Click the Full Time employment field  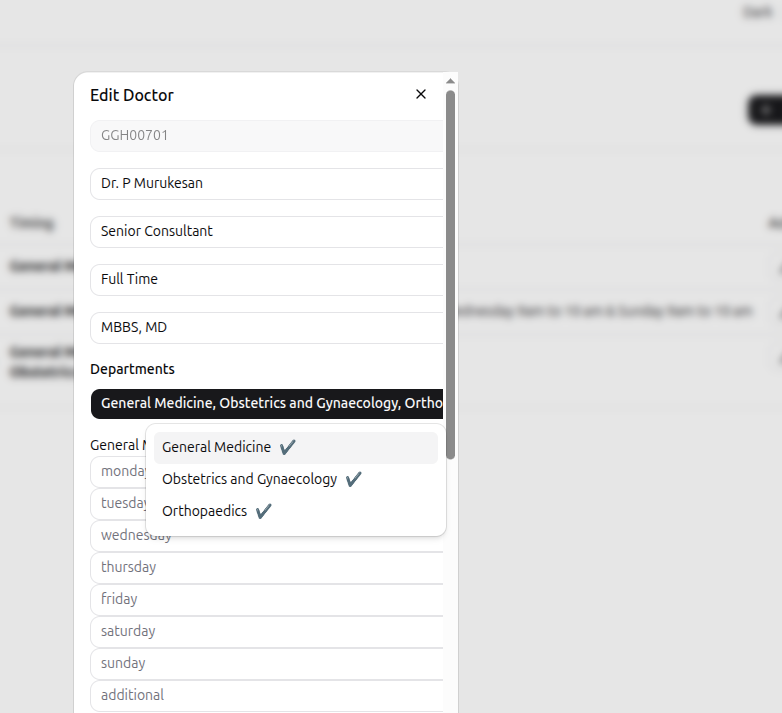click(x=267, y=279)
